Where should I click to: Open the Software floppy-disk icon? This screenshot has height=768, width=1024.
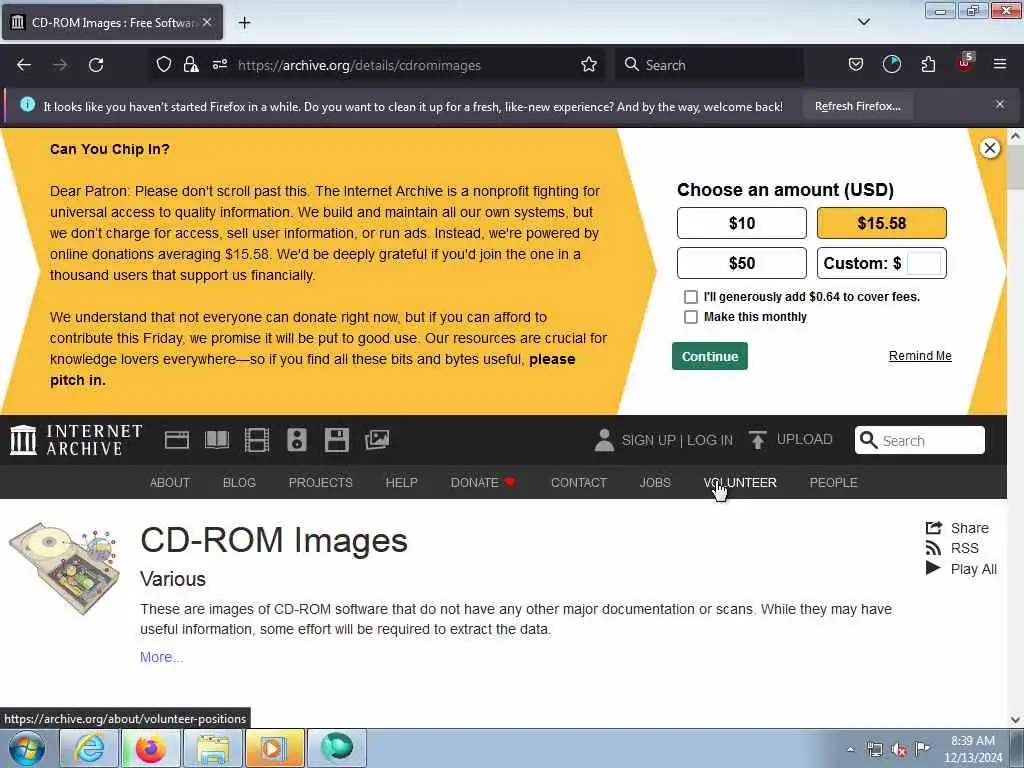pos(337,440)
